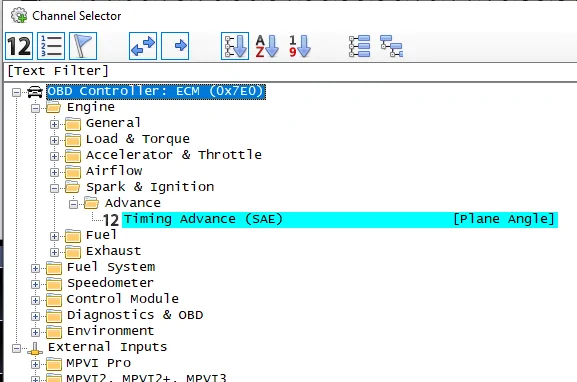Collapse the Engine folder
This screenshot has width=577, height=382.
coord(35,108)
